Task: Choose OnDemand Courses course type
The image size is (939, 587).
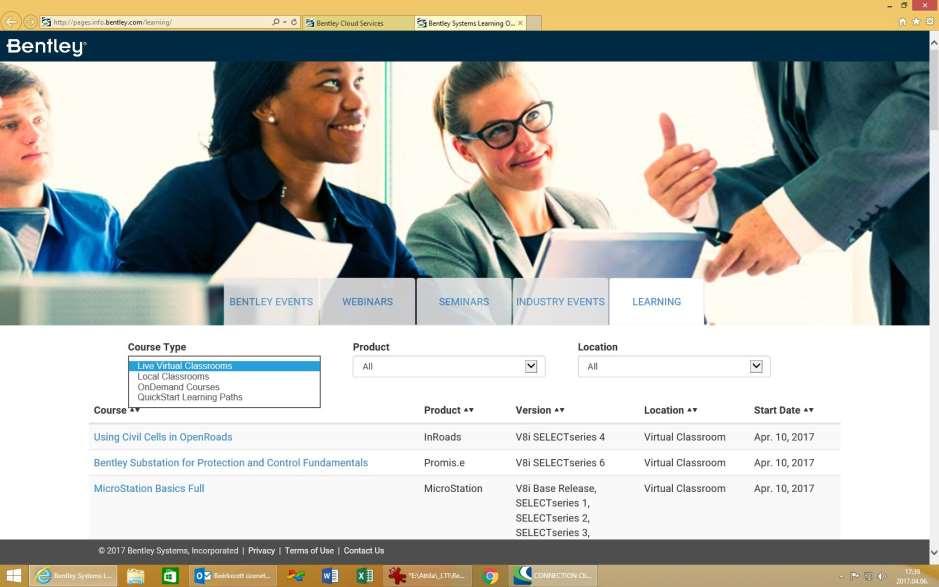Action: 225,387
